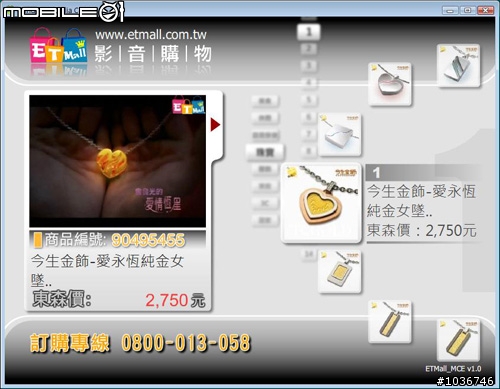The image size is (500, 389).
Task: Go to page 3 in the number list
Action: [x=309, y=66]
